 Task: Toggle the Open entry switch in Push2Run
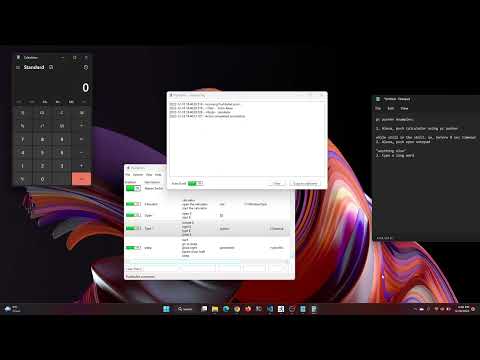(133, 215)
